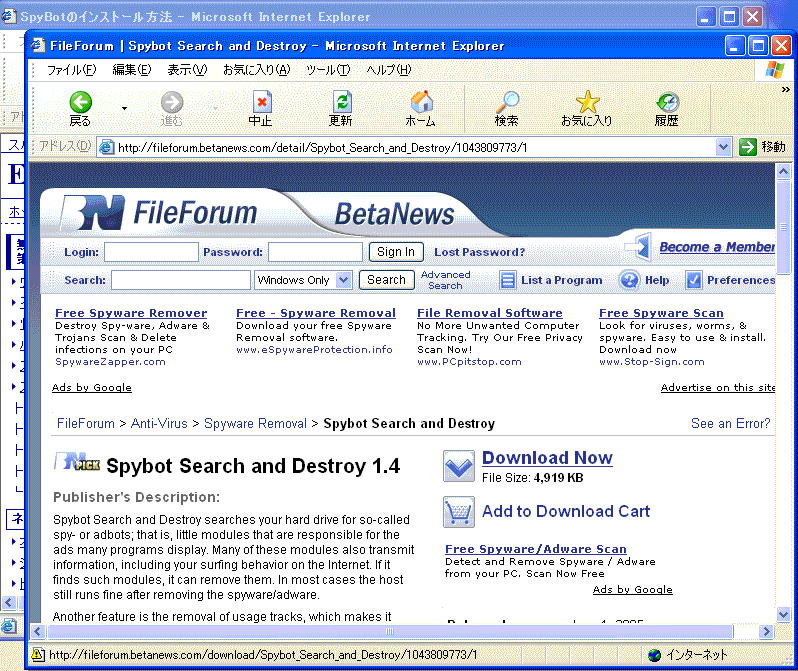Click the Login input field
This screenshot has width=798, height=671.
(x=151, y=252)
